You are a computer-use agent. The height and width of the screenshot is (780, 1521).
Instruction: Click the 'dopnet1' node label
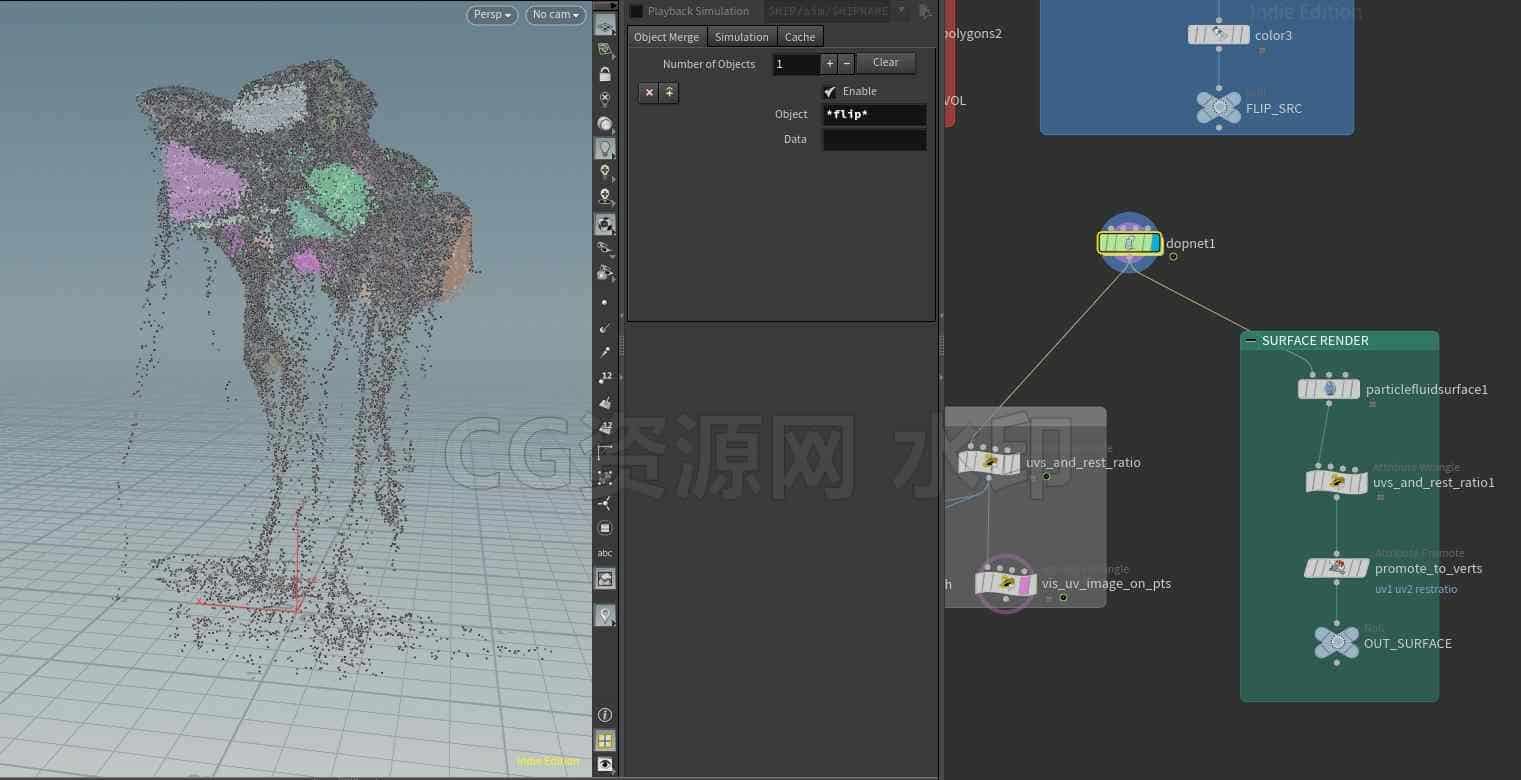[1191, 243]
